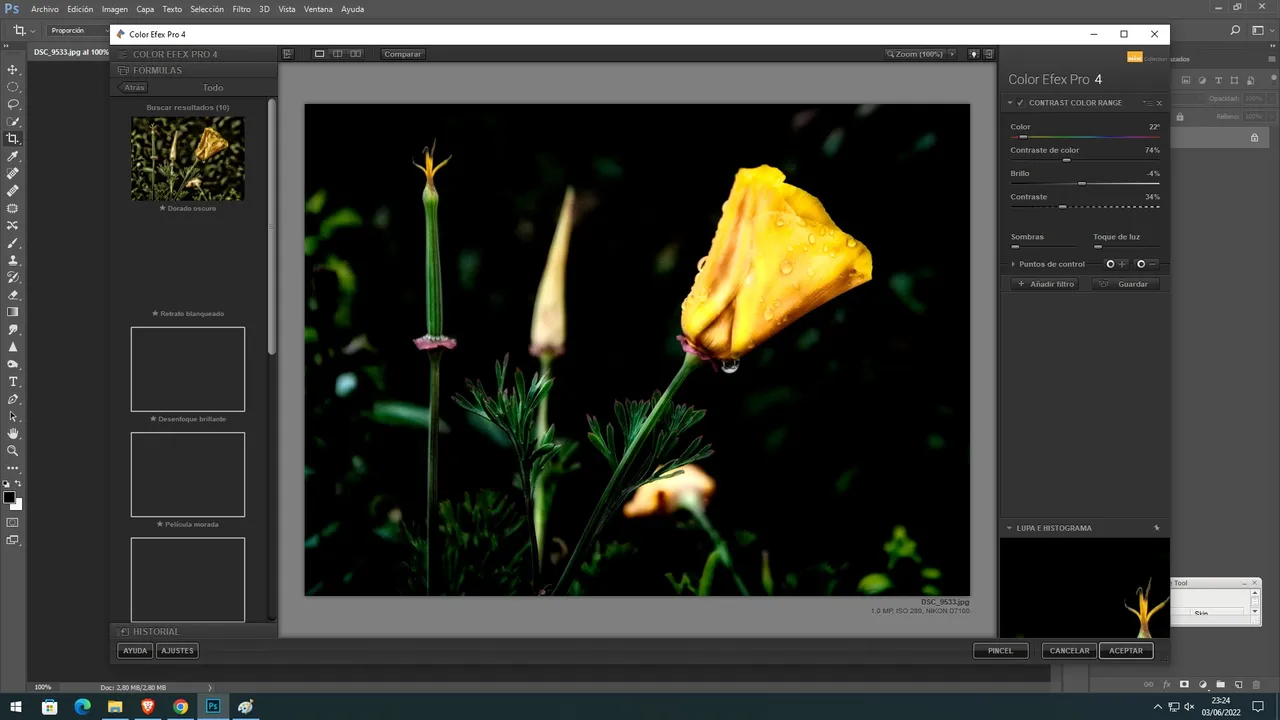Toggle left panel visibility icon in preview toolbar
1280x720 pixels.
tap(288, 54)
